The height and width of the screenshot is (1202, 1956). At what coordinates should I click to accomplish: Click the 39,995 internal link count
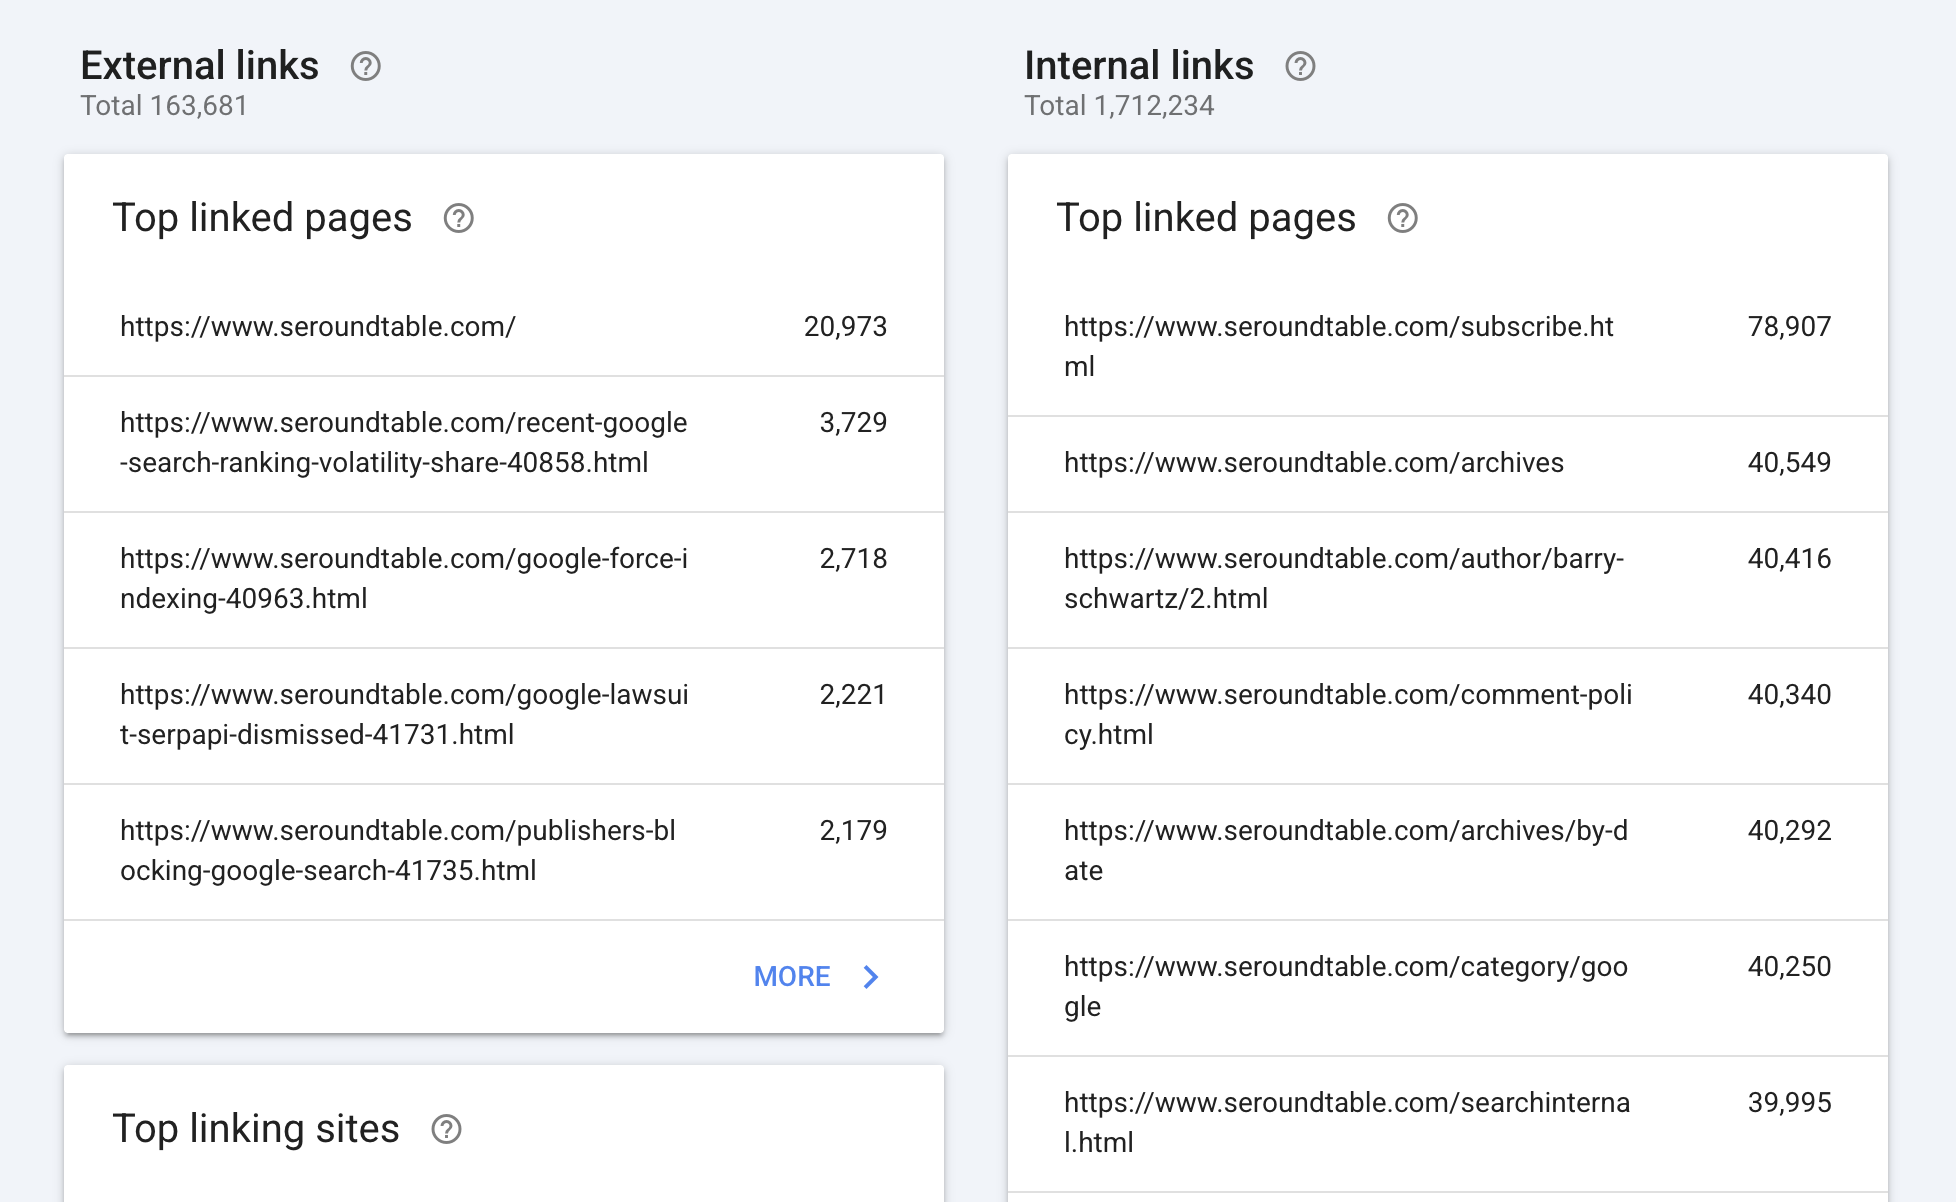pyautogui.click(x=1789, y=1103)
